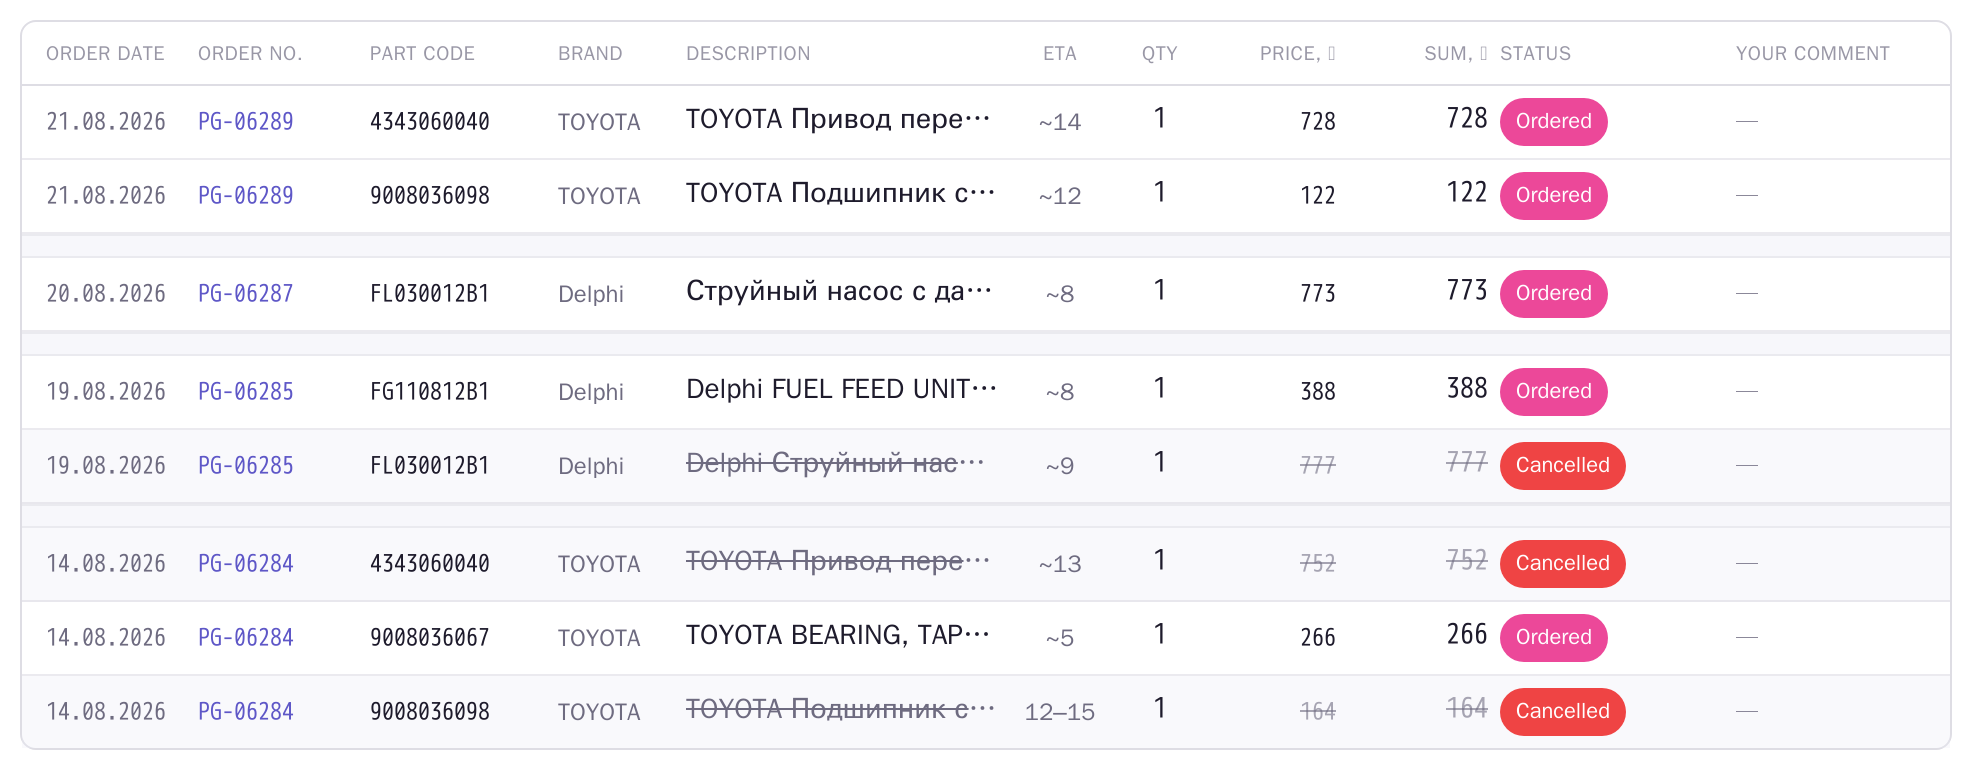Click YOUR COMMENT column header
The width and height of the screenshot is (1972, 770).
tap(1812, 54)
